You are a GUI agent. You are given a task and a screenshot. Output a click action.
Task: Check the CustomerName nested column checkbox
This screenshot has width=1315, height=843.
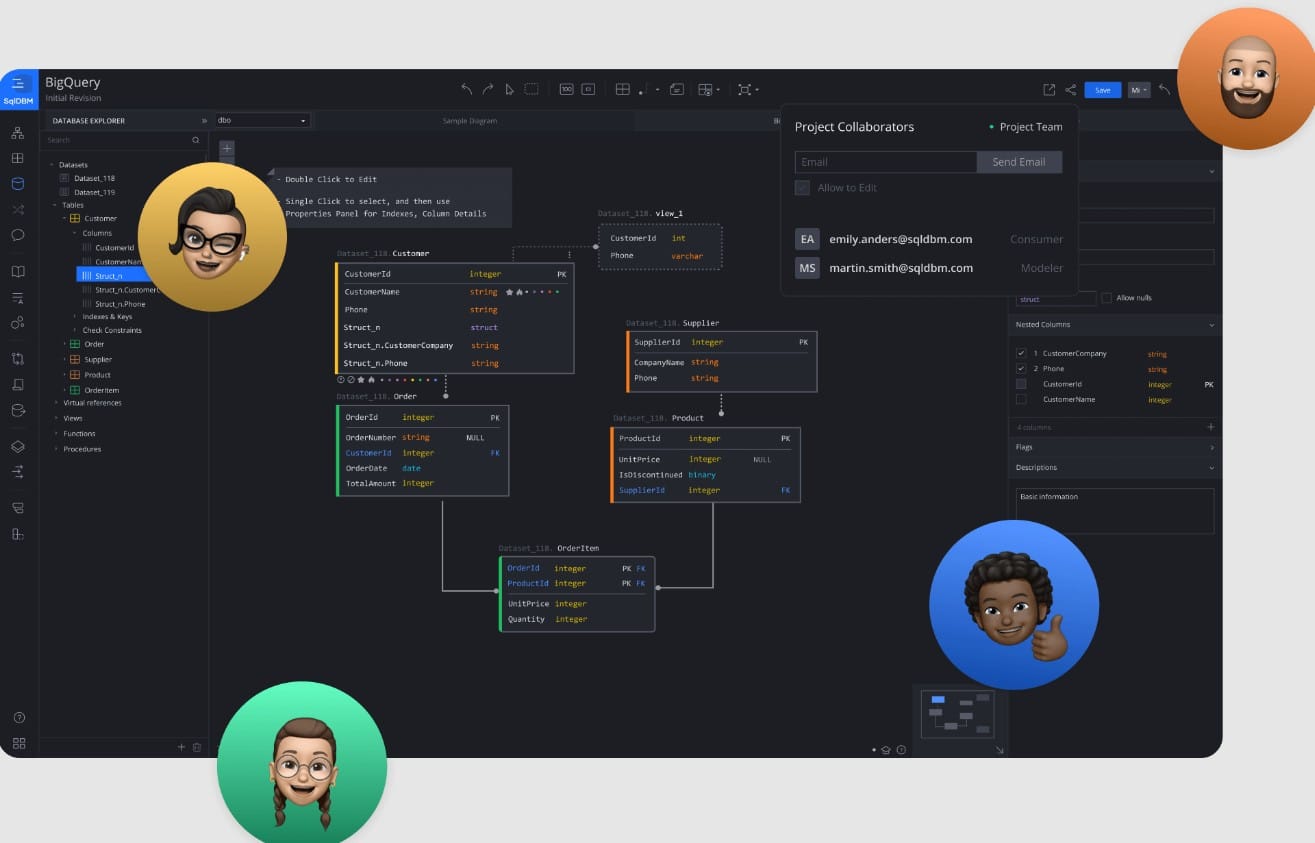coord(1021,400)
